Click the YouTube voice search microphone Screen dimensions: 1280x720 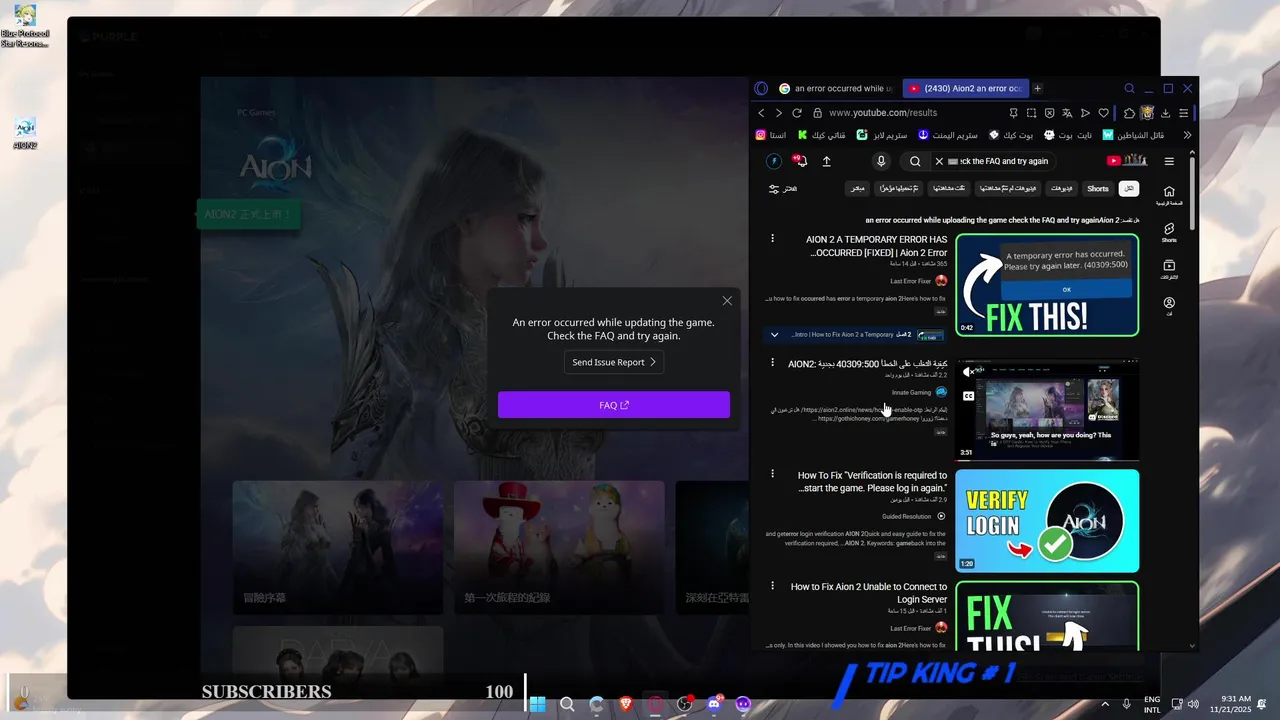[x=881, y=161]
